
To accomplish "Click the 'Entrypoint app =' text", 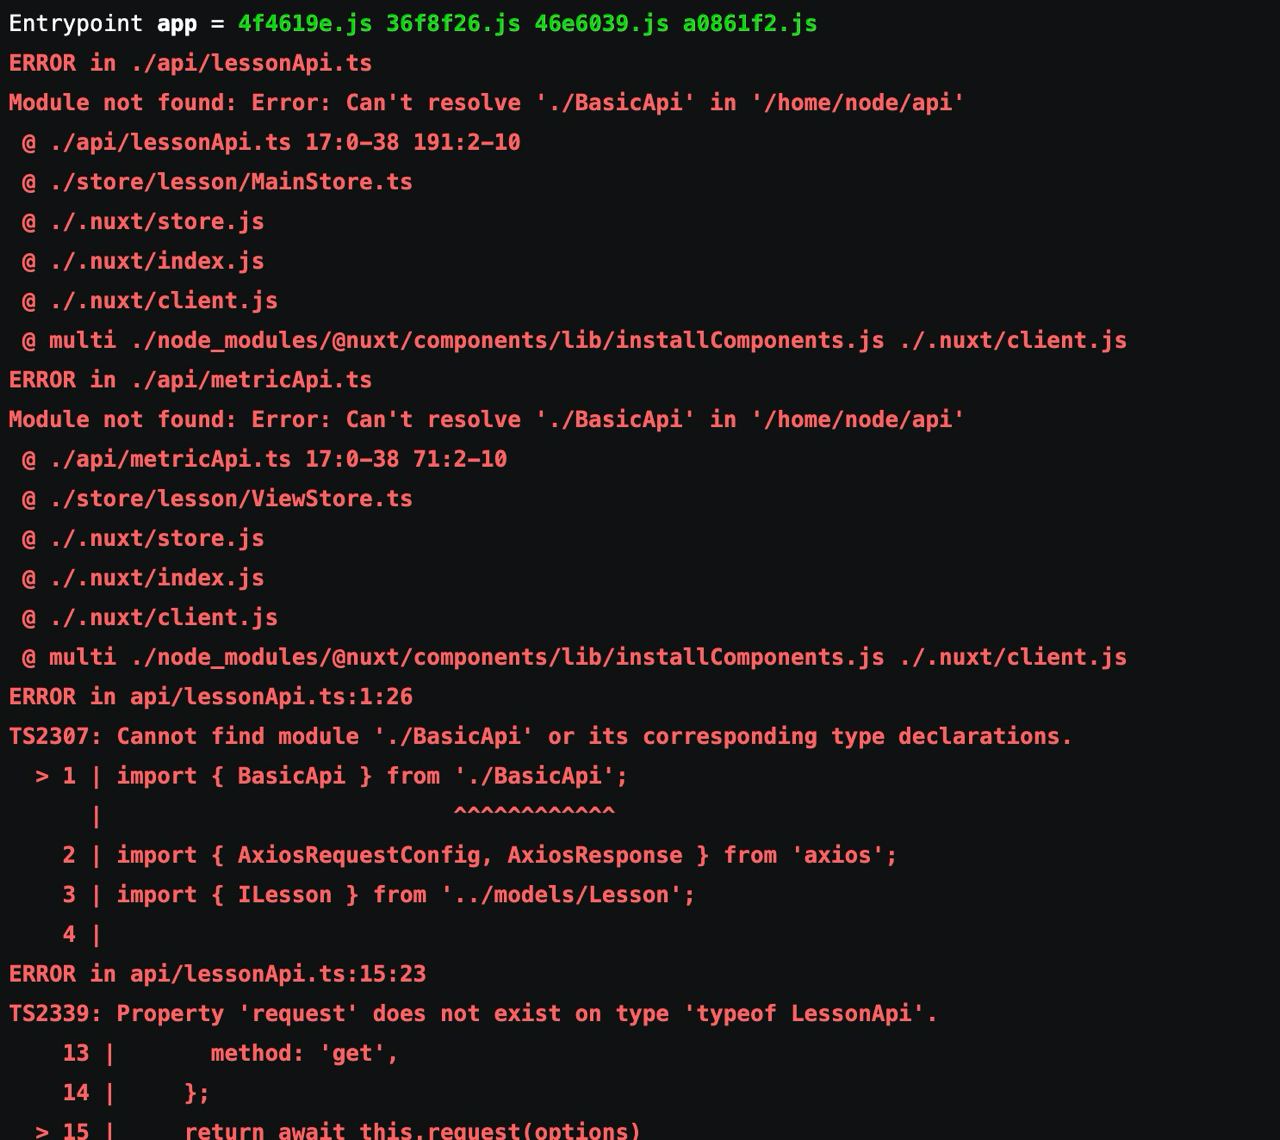I will point(116,23).
